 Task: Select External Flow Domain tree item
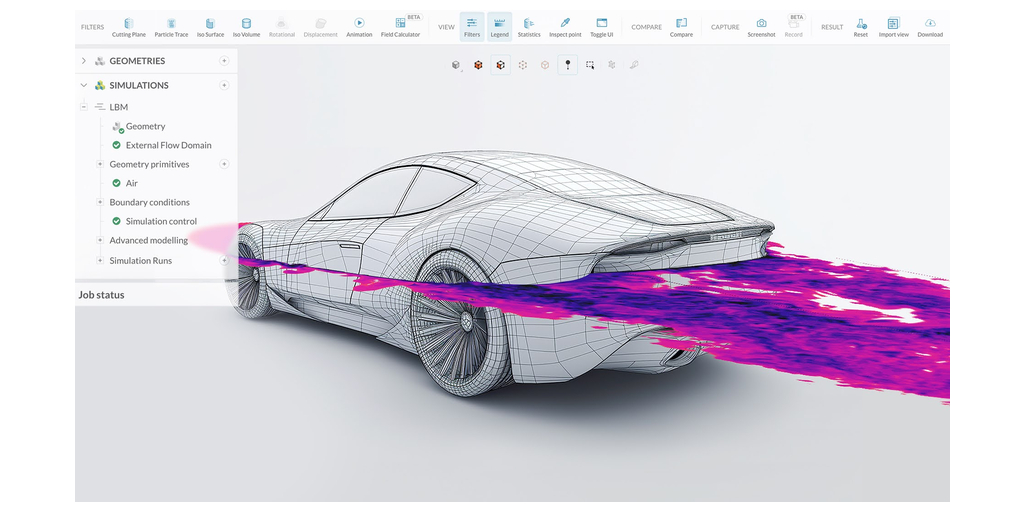[168, 145]
